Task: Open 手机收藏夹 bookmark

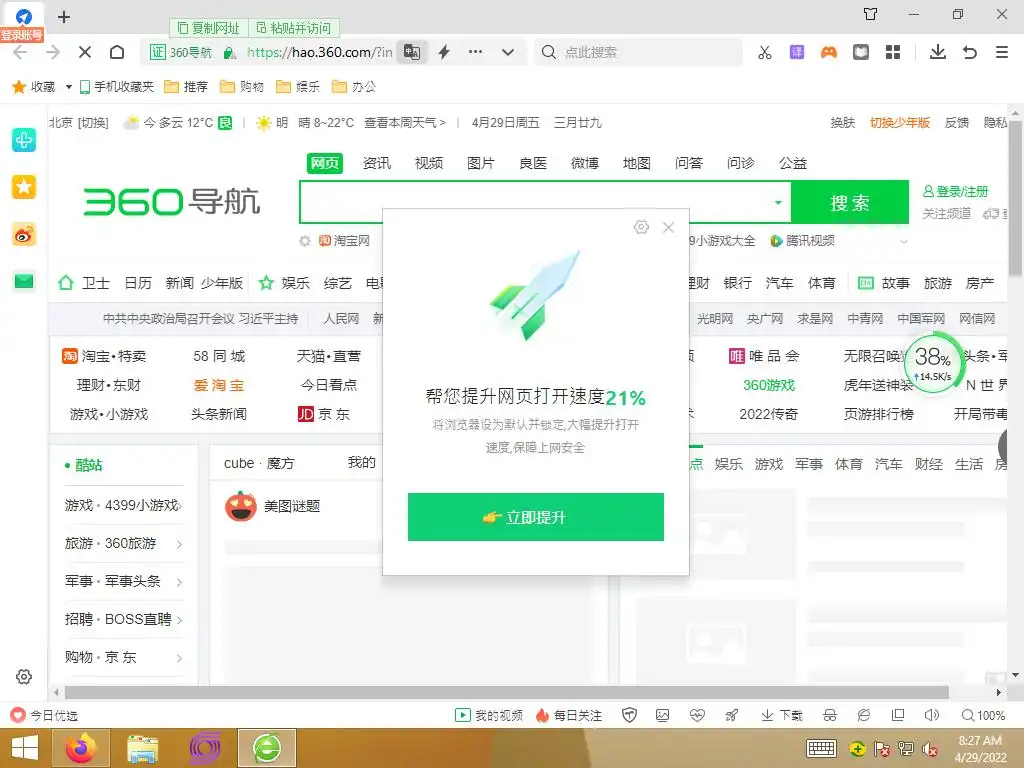Action: pos(117,87)
